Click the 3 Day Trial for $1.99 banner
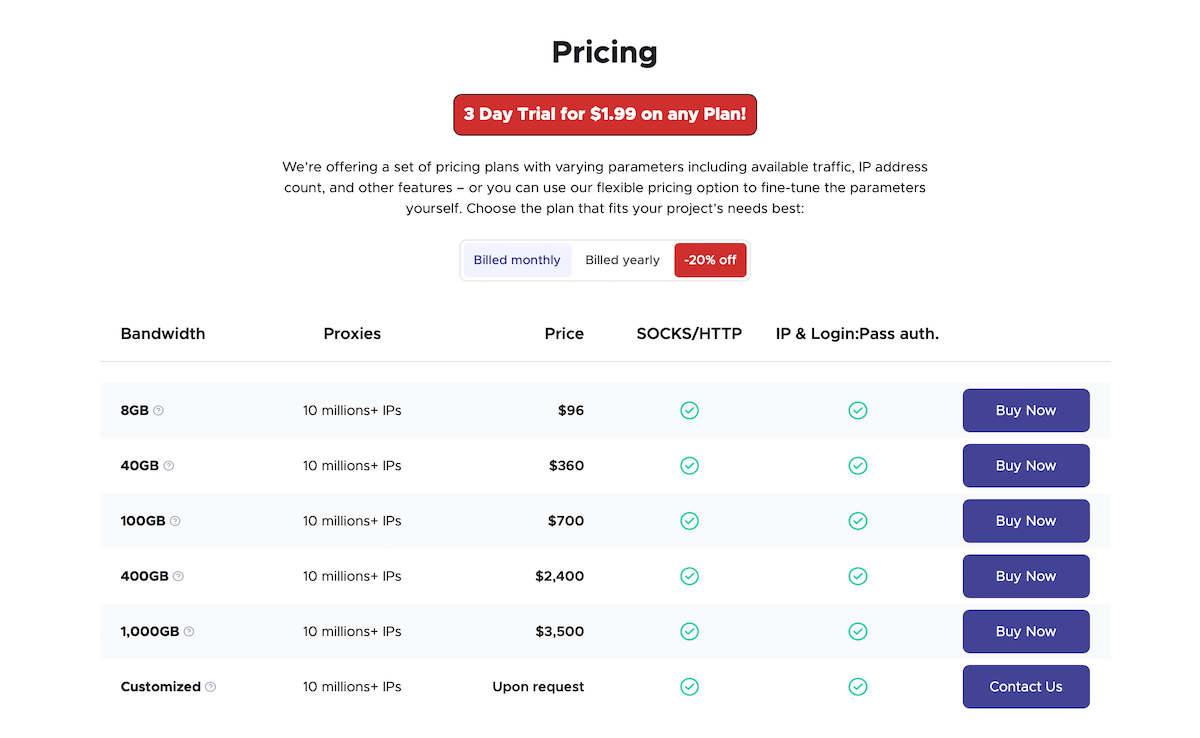1200x738 pixels. point(605,115)
